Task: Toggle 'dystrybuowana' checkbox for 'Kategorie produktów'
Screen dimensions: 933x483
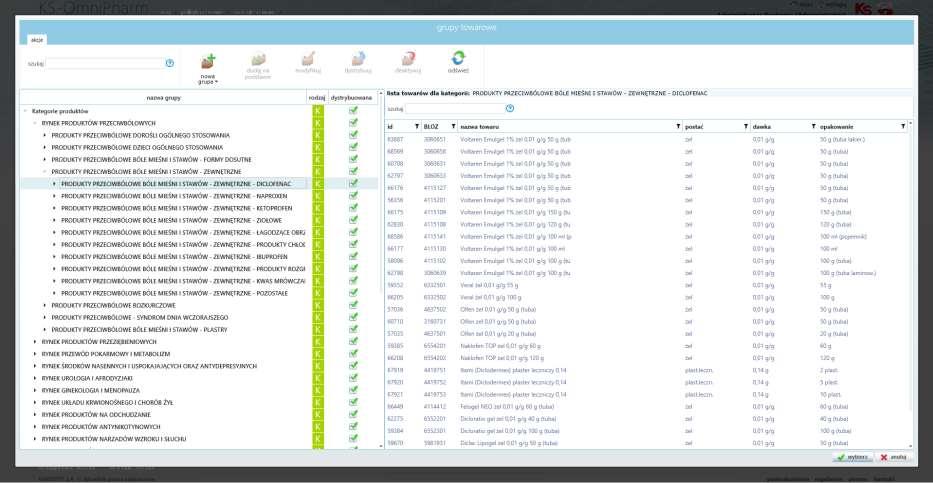Action: coord(353,111)
